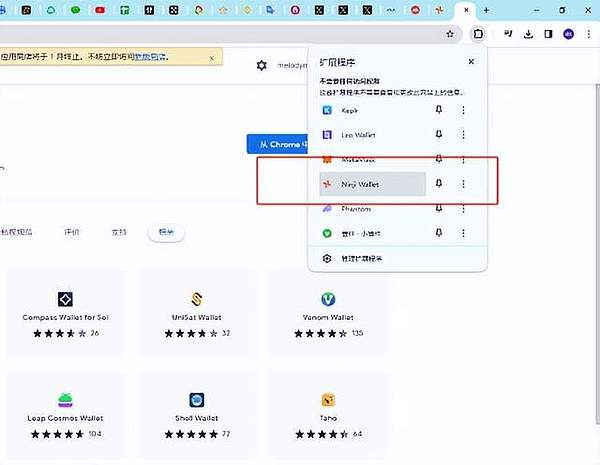The height and width of the screenshot is (465, 600).
Task: Click the UniSat Wallet icon
Action: click(195, 299)
